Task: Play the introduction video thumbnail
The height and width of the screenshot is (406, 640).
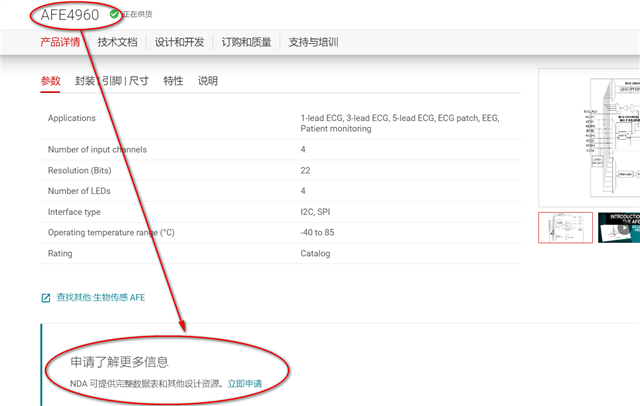Action: coord(619,227)
